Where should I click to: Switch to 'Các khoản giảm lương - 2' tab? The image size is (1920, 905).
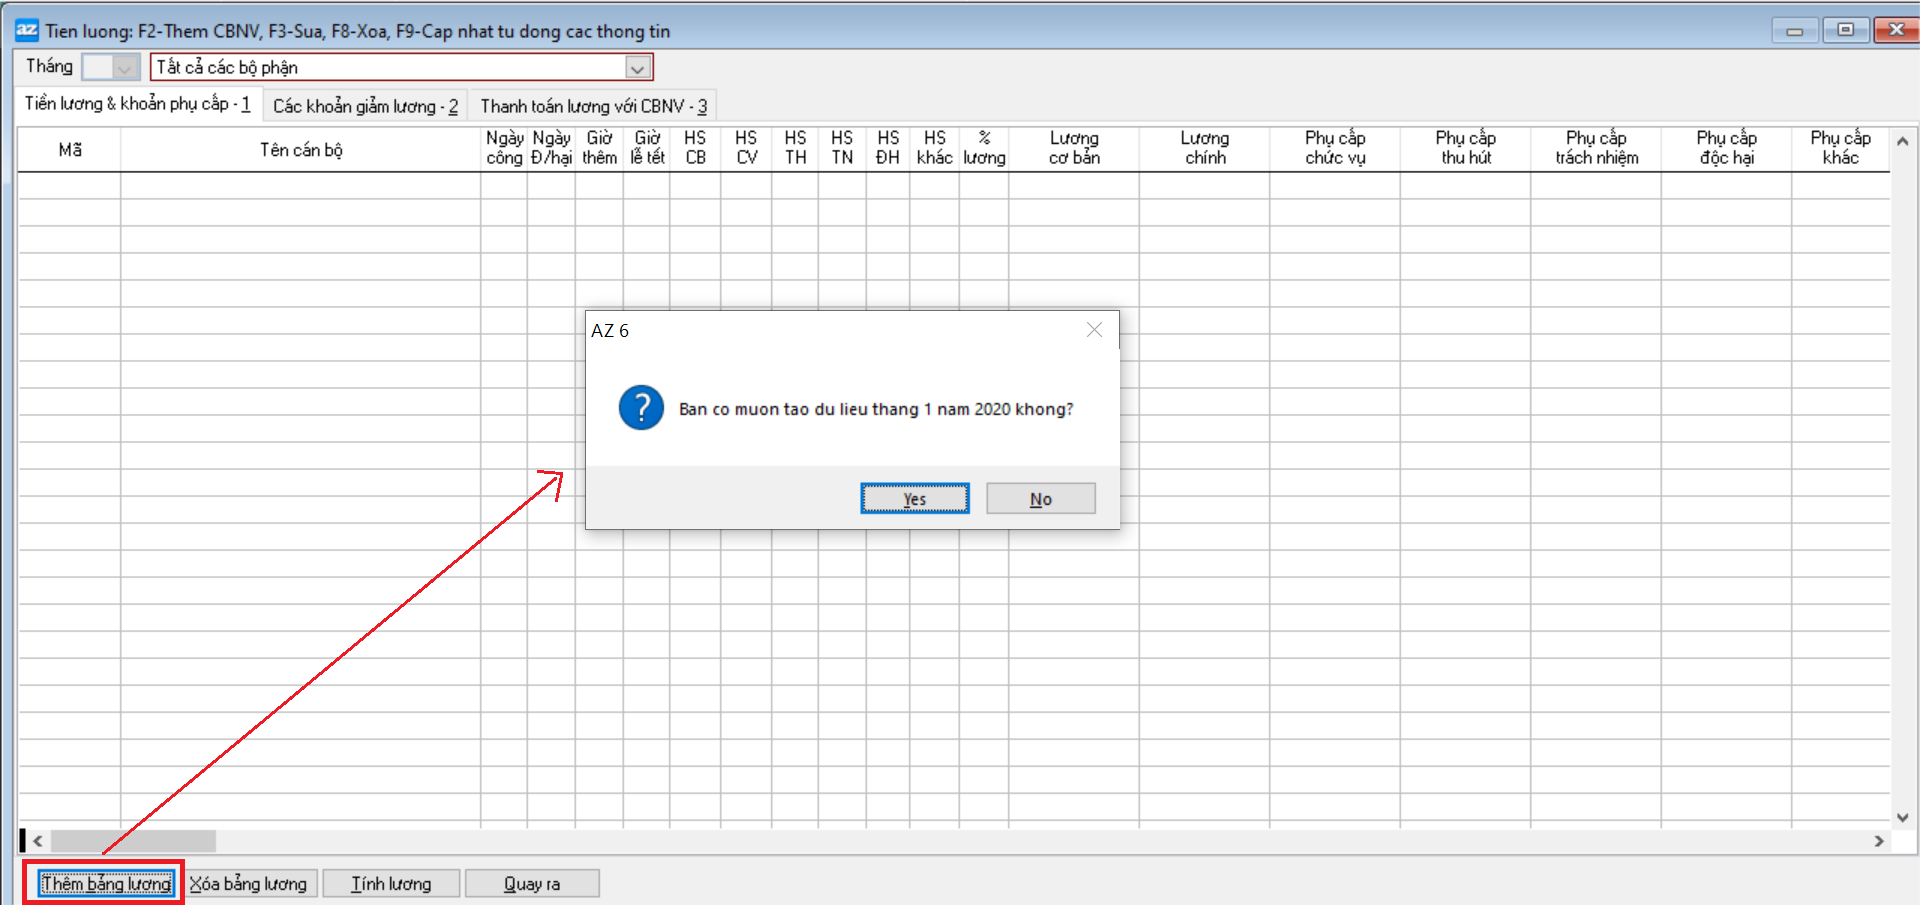coord(365,106)
